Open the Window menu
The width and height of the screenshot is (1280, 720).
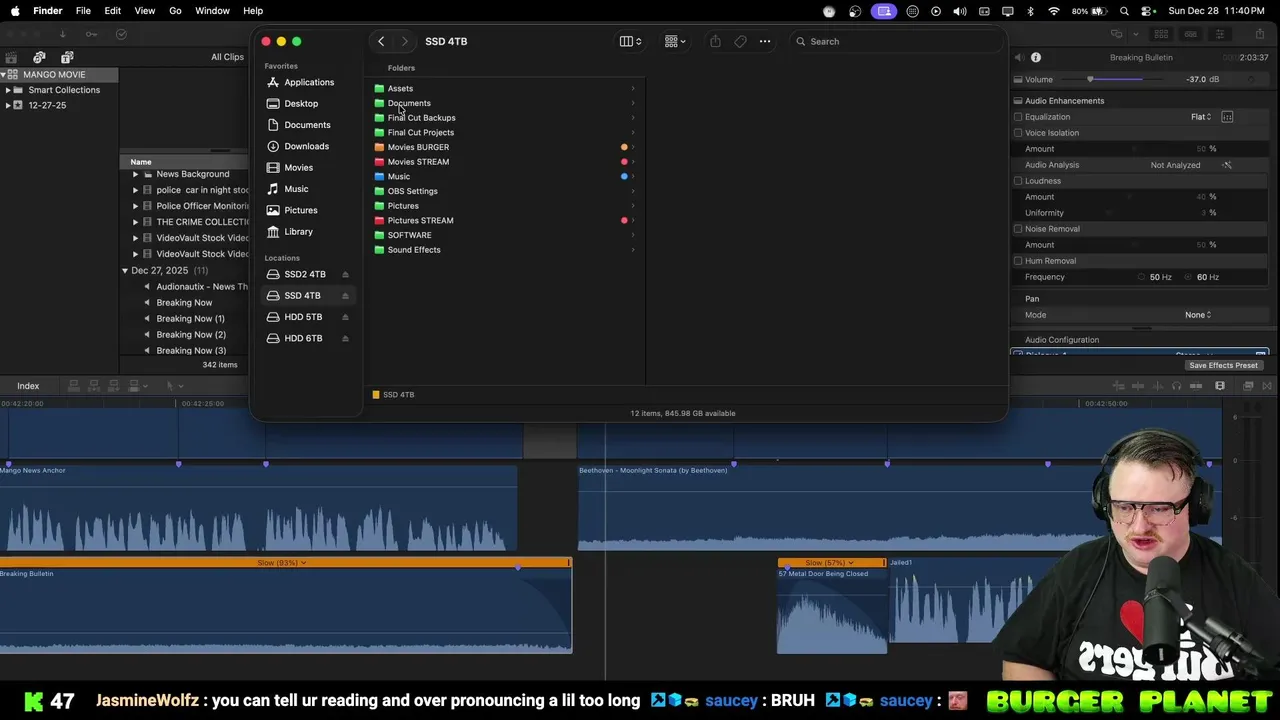[x=212, y=11]
